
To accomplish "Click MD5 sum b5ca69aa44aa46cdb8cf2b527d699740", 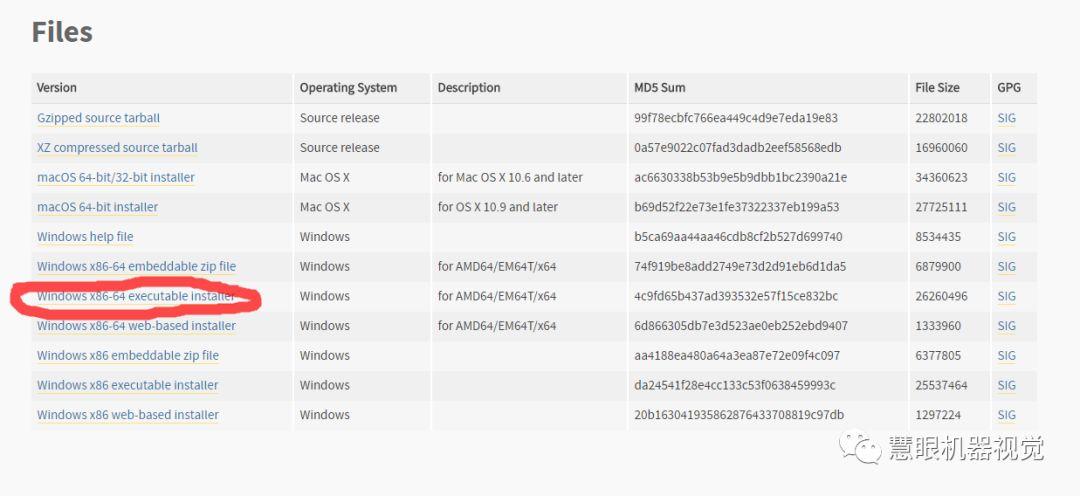I will [738, 236].
